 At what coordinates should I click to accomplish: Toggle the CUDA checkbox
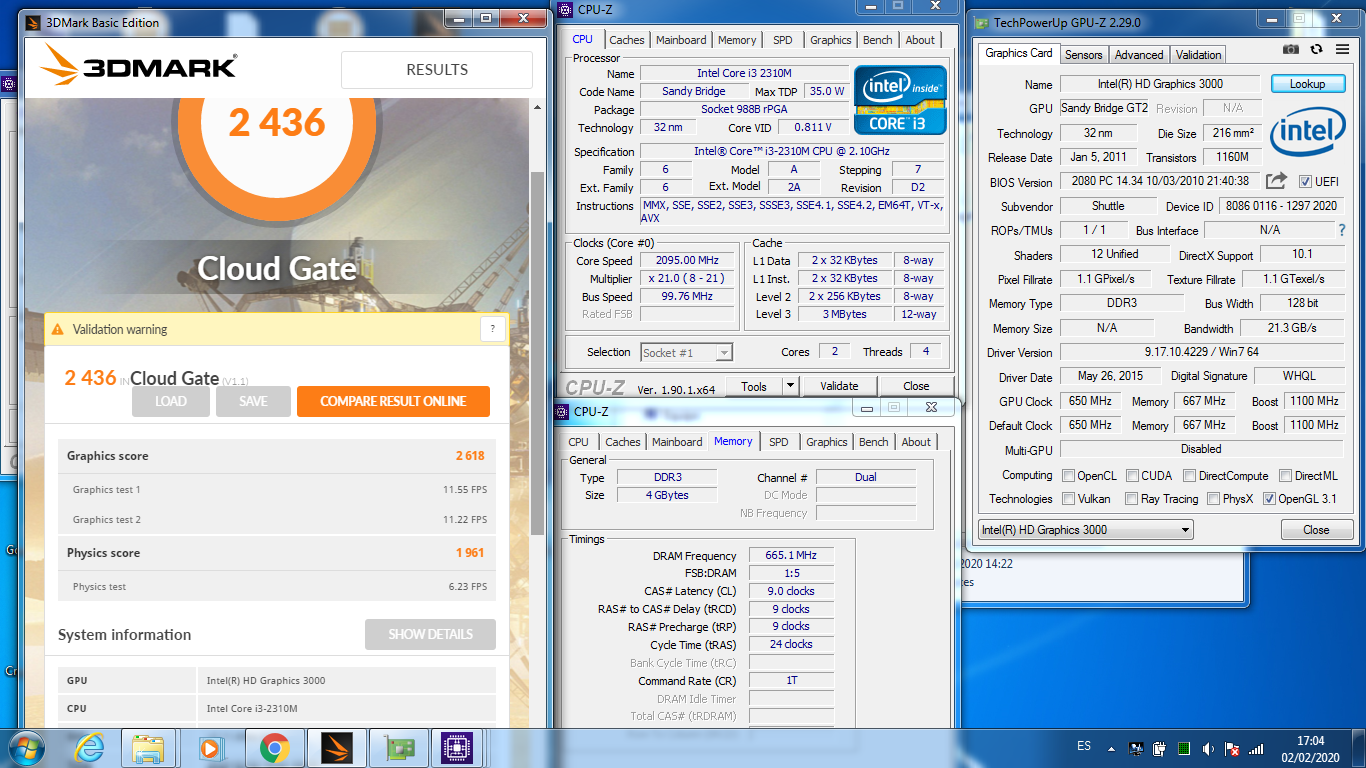click(x=1133, y=476)
